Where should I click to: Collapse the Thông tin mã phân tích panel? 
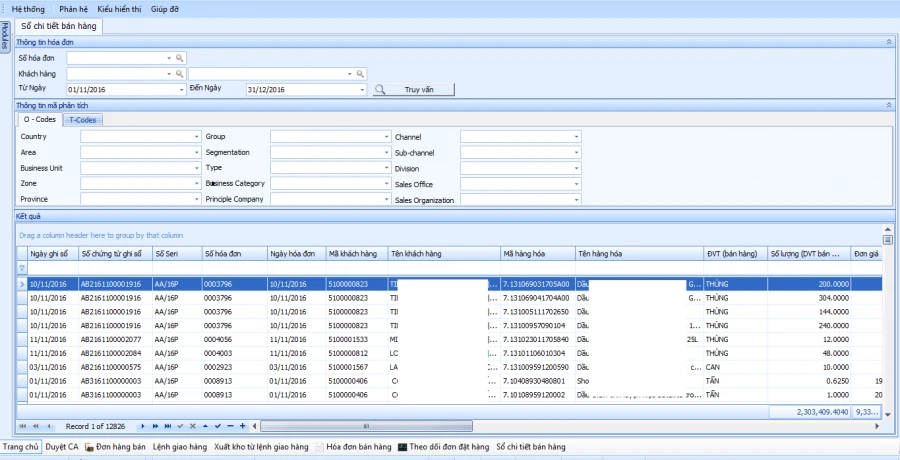tap(889, 105)
